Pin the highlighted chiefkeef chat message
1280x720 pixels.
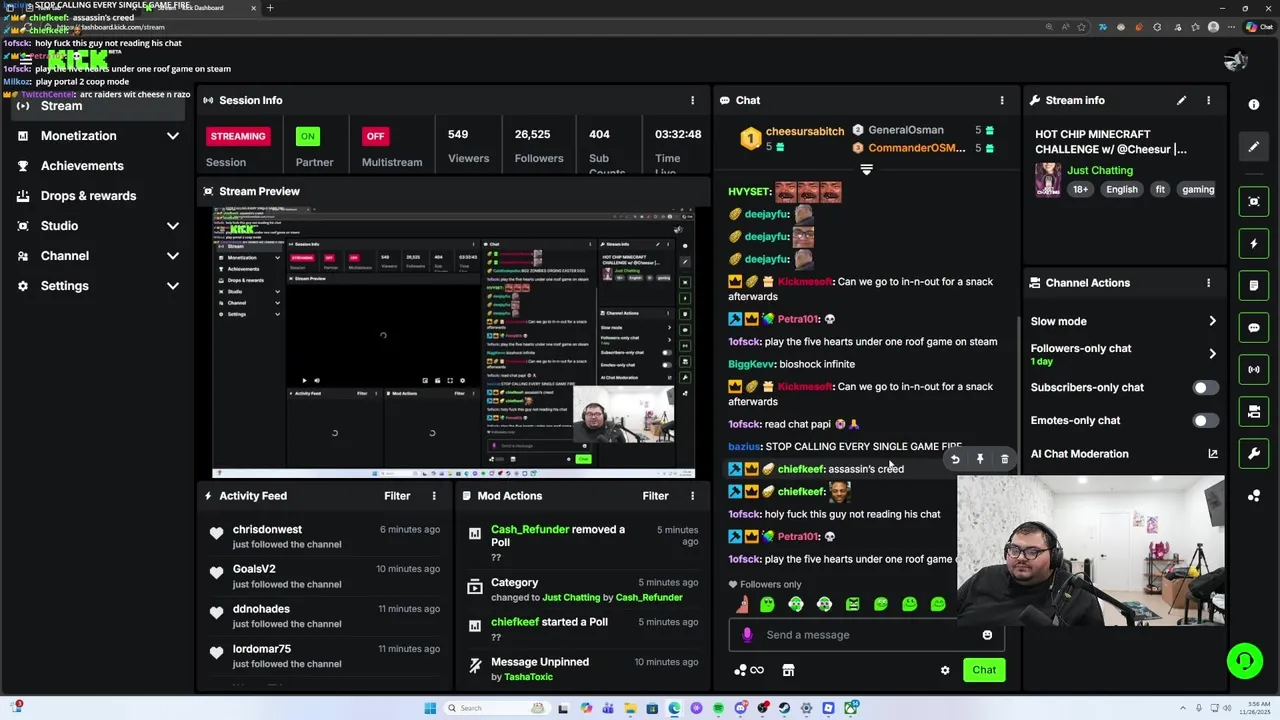[x=980, y=459]
